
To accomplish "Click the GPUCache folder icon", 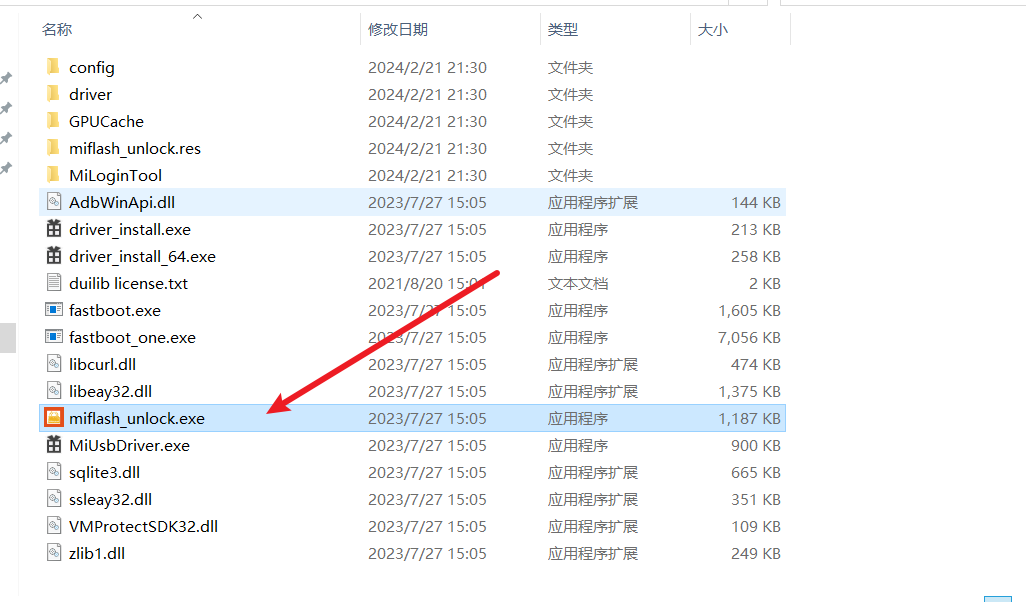I will click(x=54, y=120).
